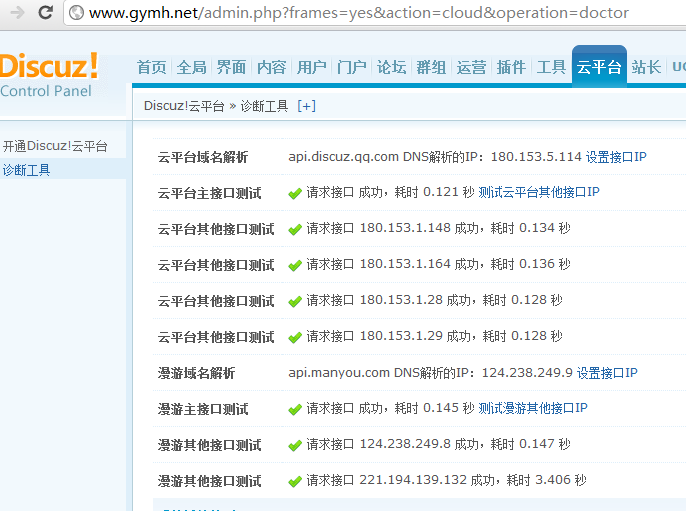The width and height of the screenshot is (686, 511).
Task: Open the 内容 menu tab
Action: pos(272,67)
